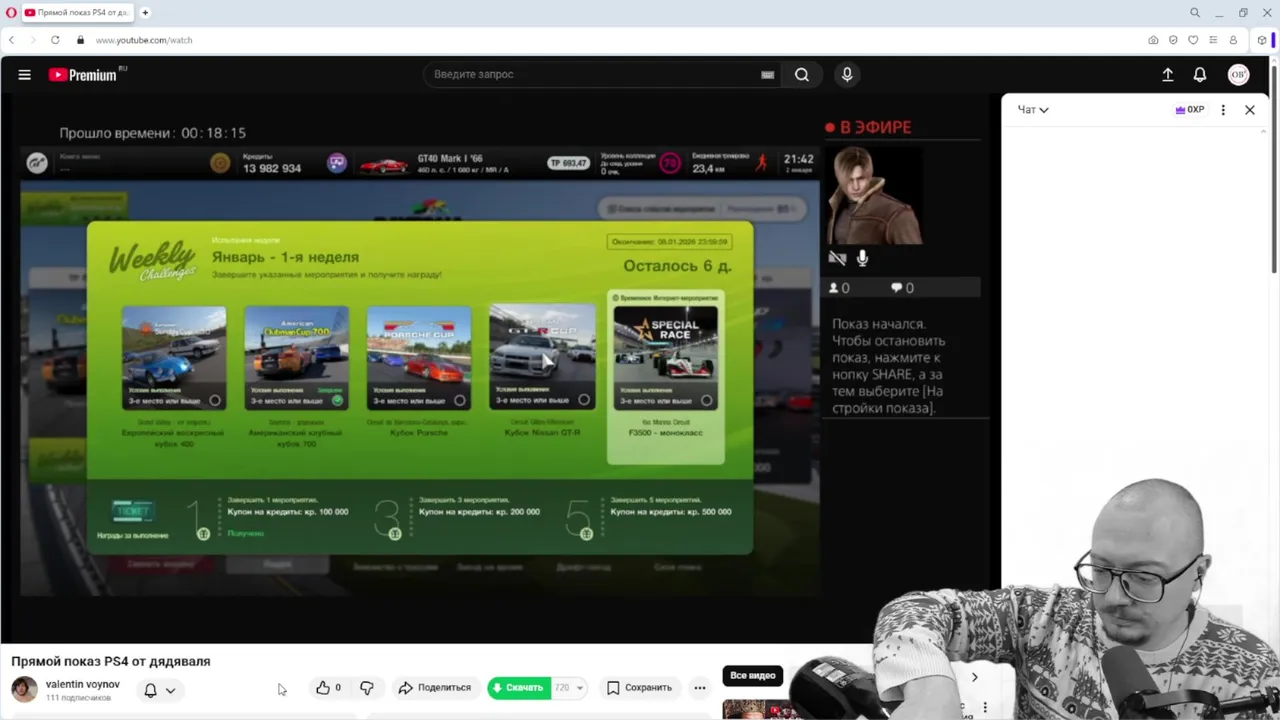Select the 'Все видео' chip

(753, 676)
